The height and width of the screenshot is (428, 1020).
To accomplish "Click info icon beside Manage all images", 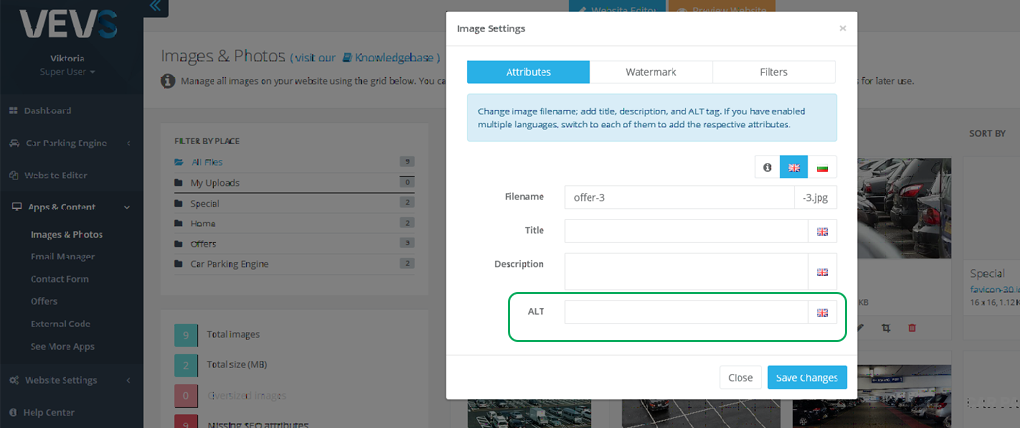I will [x=168, y=81].
